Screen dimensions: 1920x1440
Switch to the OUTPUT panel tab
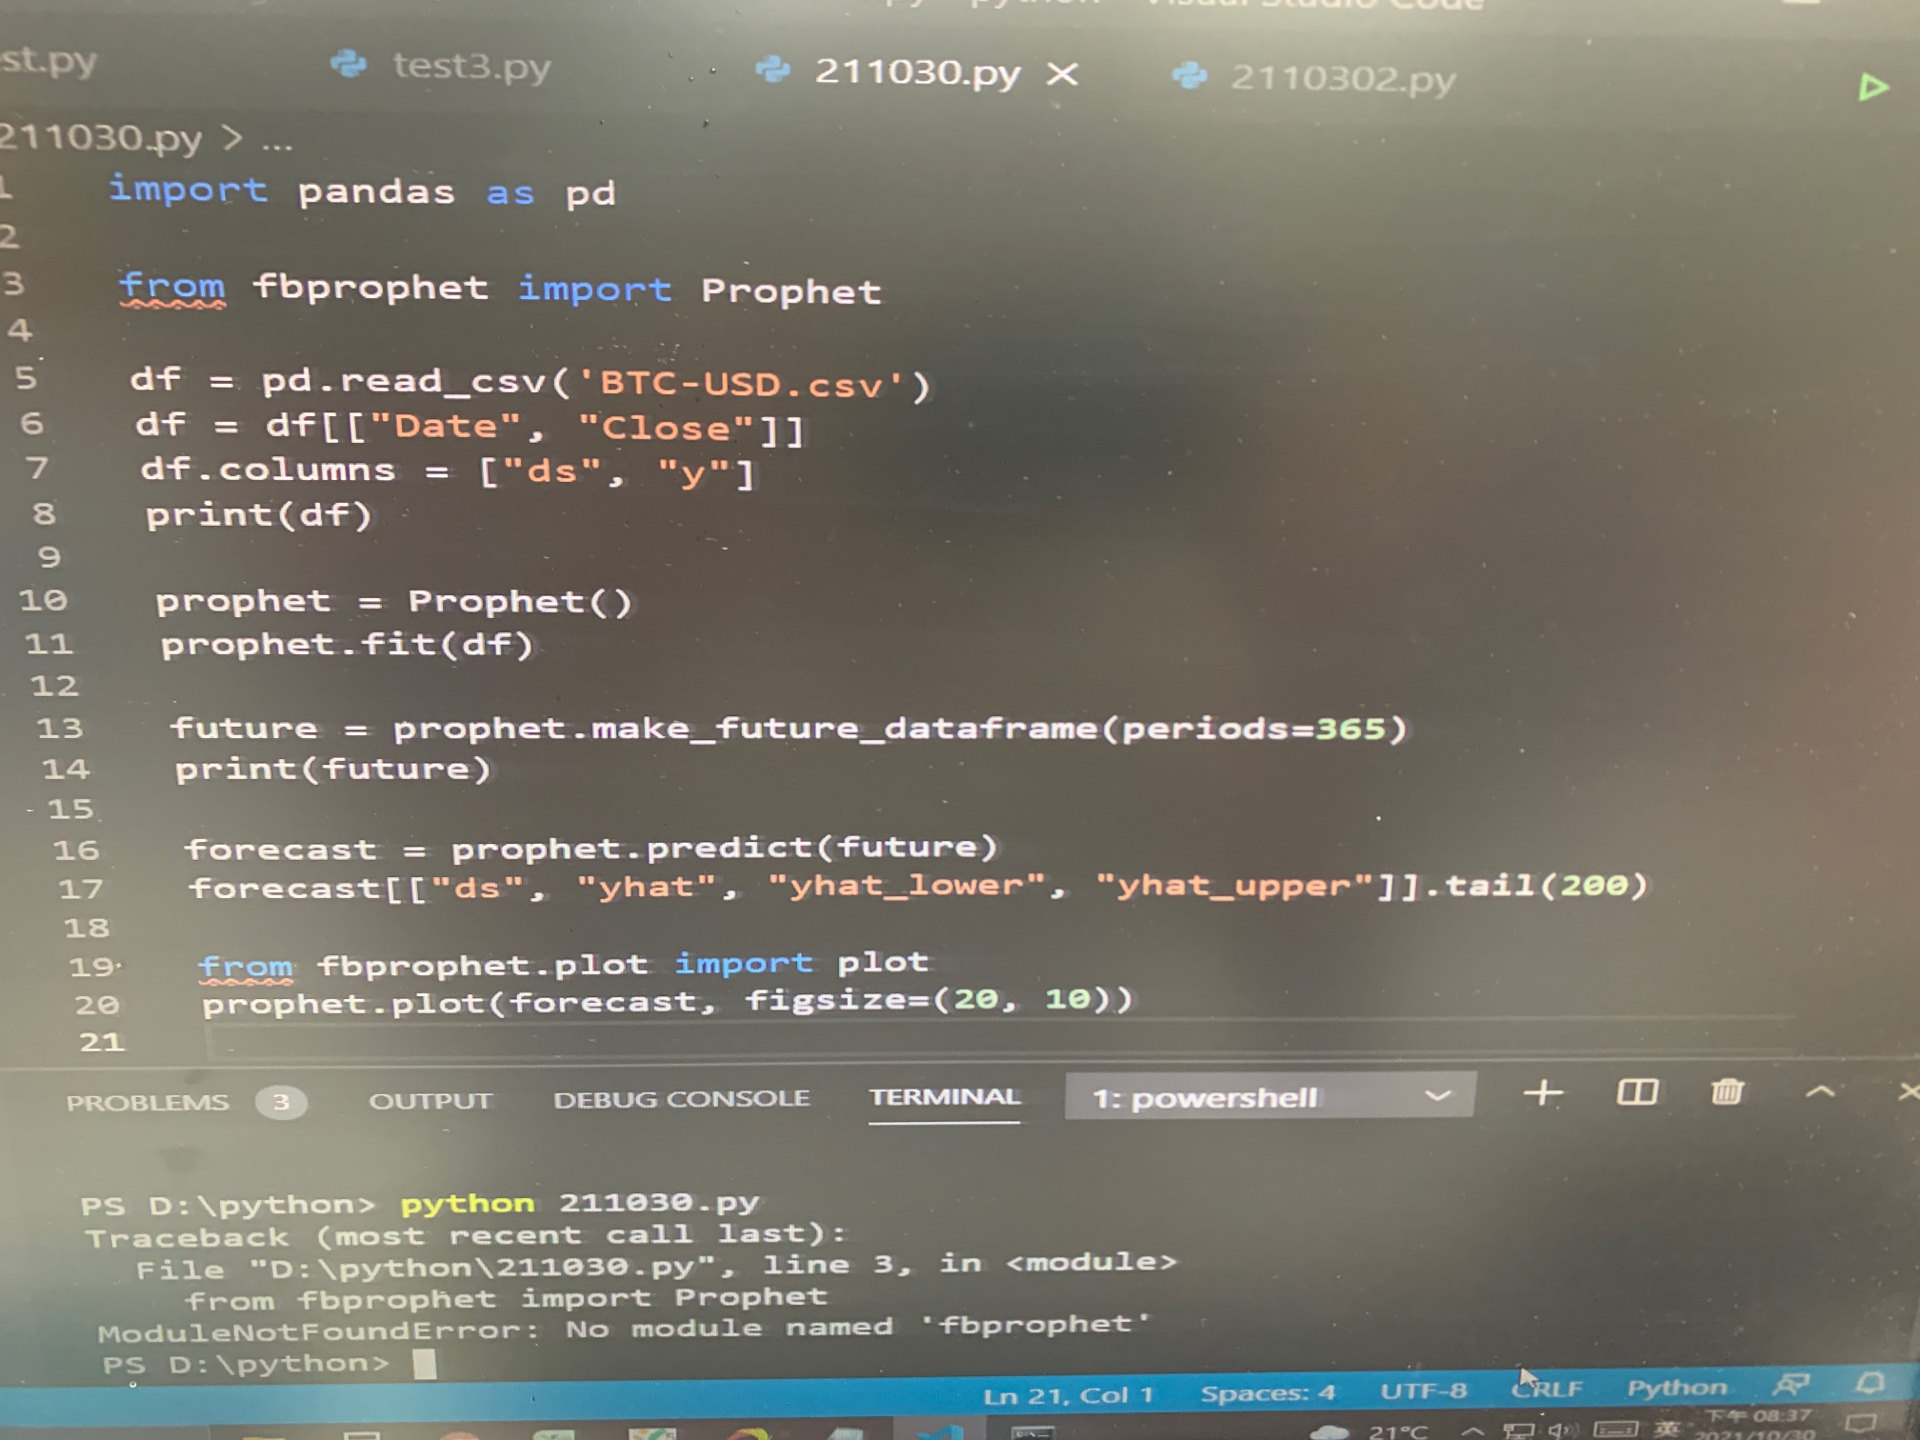tap(430, 1101)
